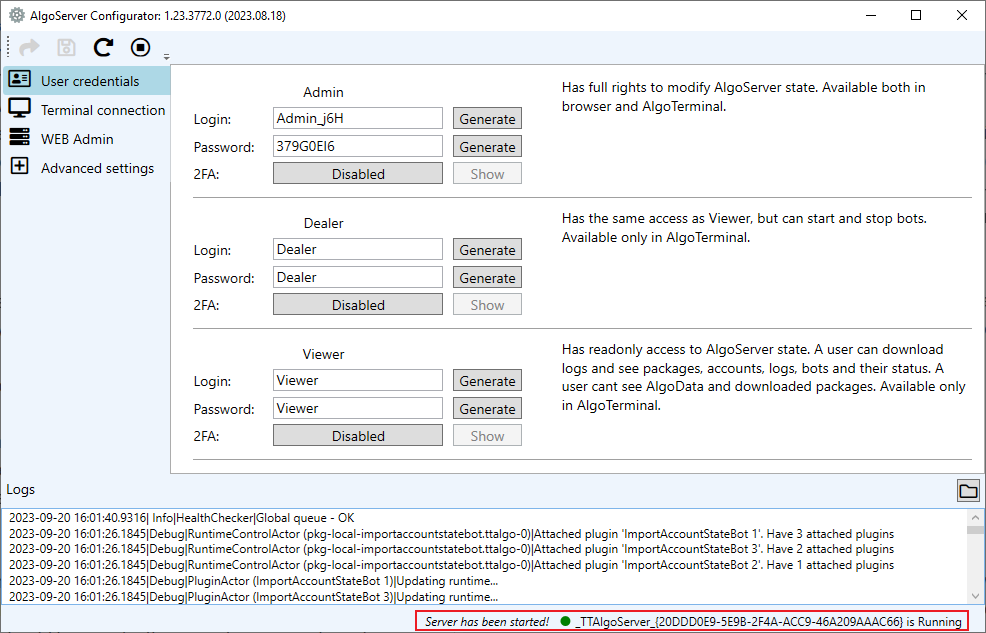This screenshot has height=633, width=986.
Task: Click the Dealer login input field
Action: [358, 250]
